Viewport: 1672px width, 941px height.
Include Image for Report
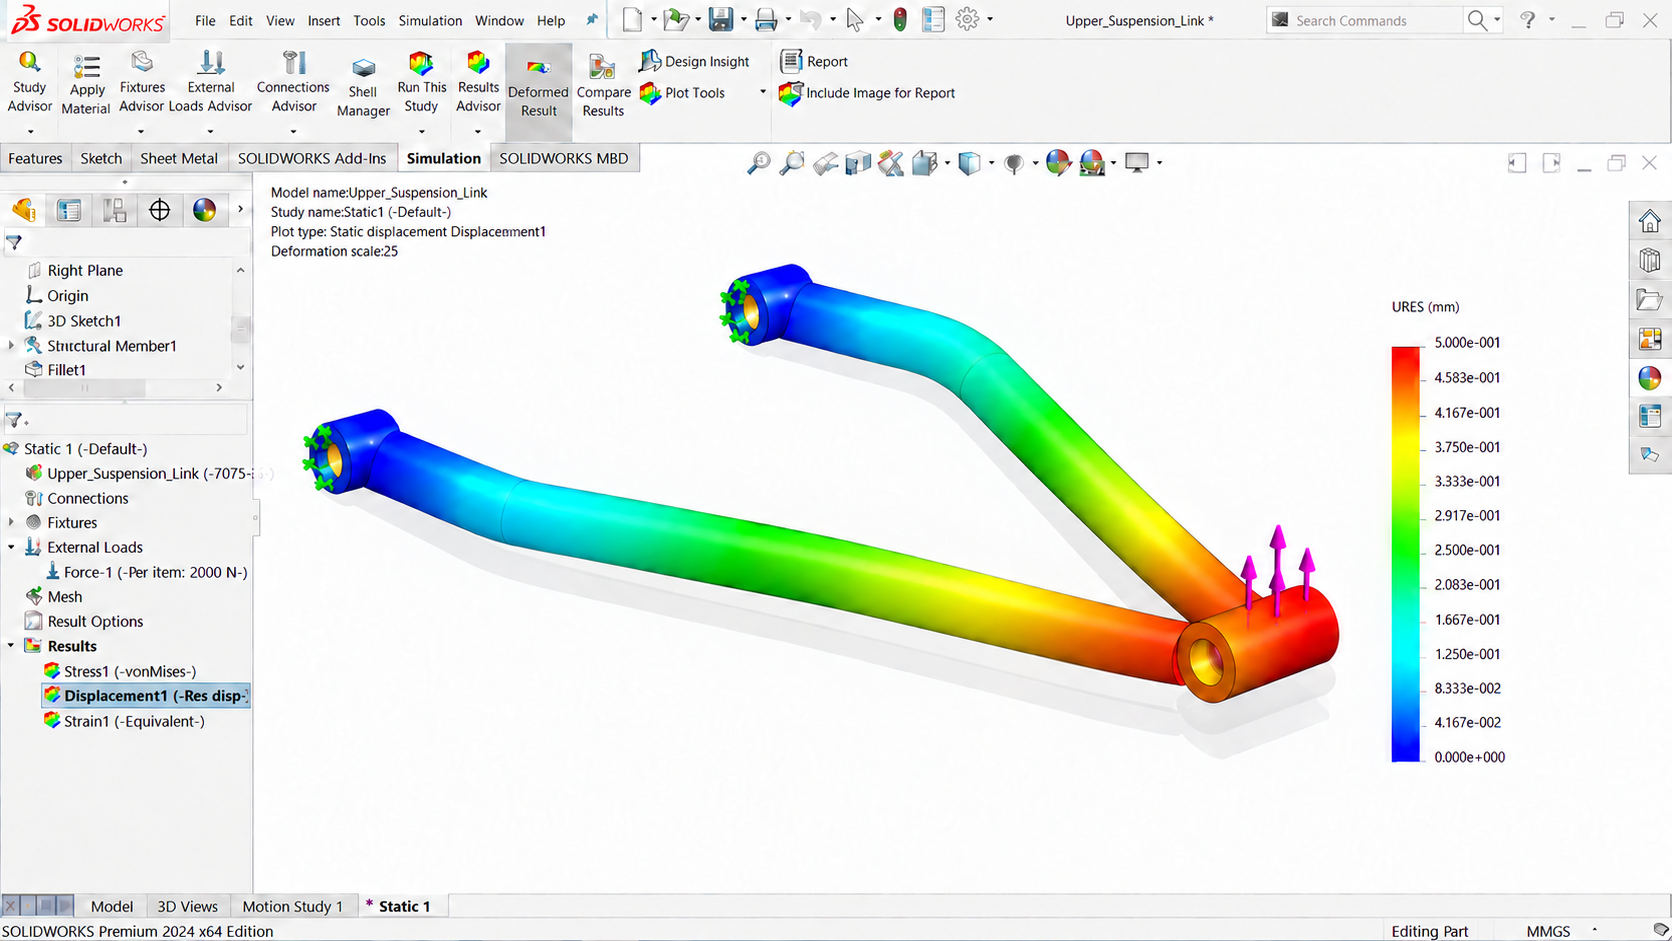[x=867, y=93]
